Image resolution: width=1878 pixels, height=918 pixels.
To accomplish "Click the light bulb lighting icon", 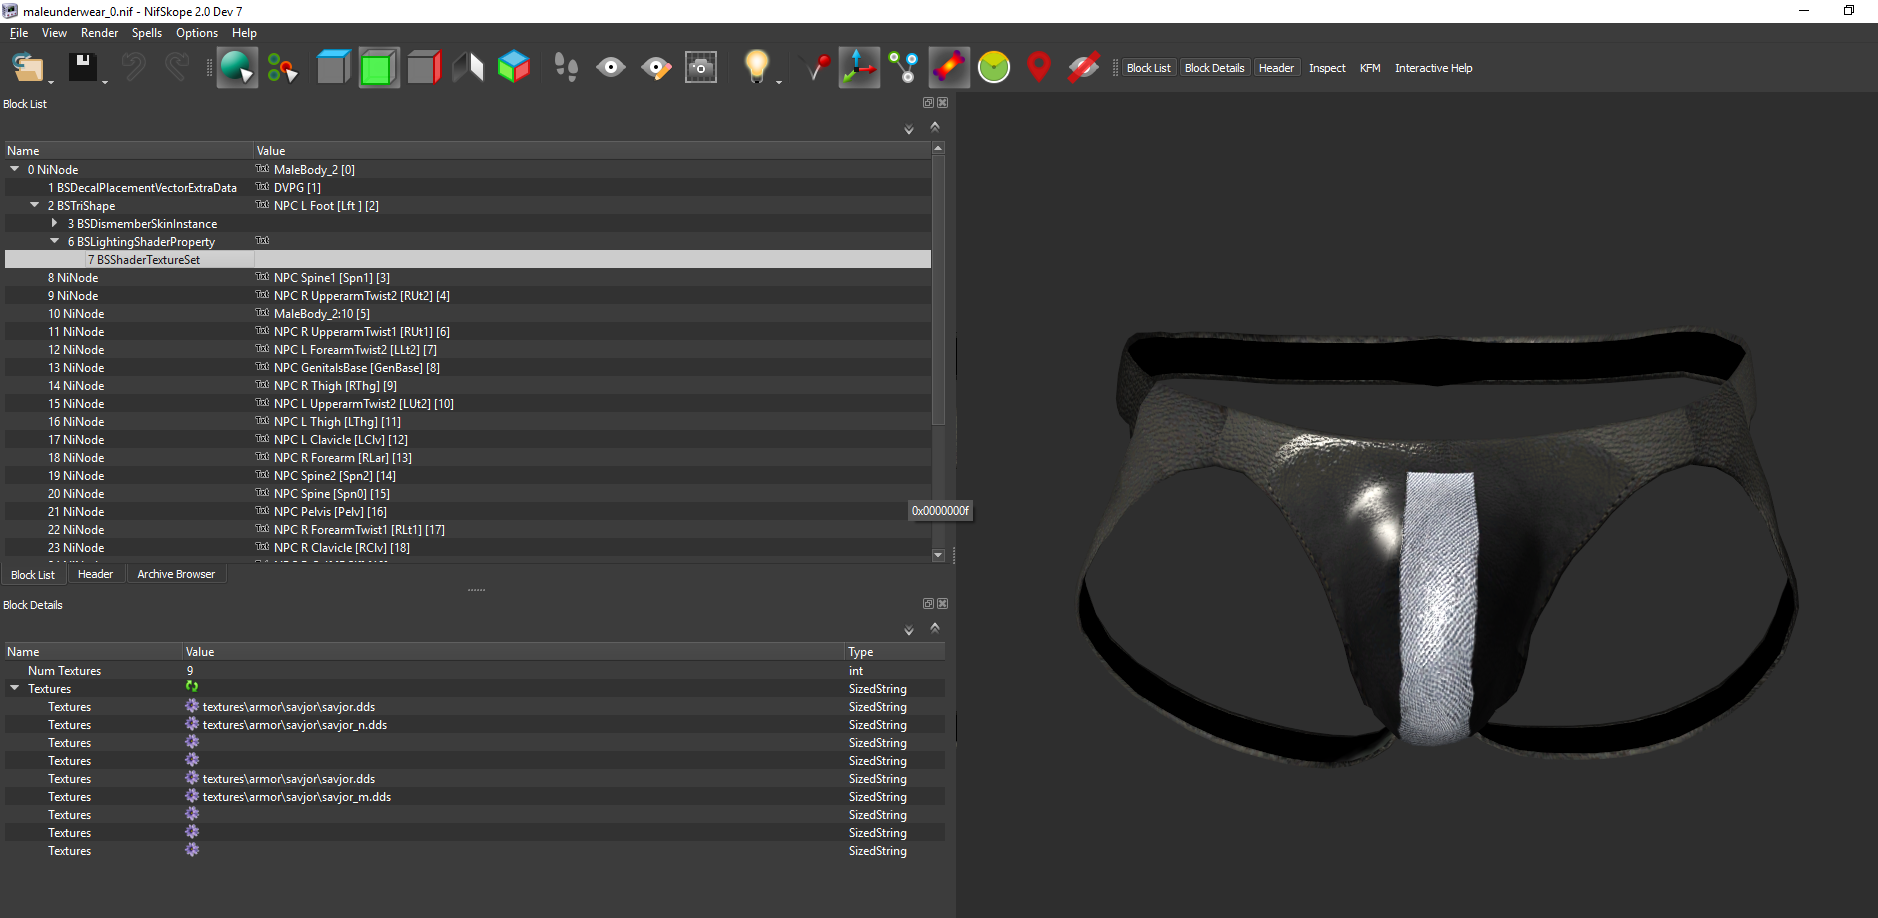I will tap(757, 68).
